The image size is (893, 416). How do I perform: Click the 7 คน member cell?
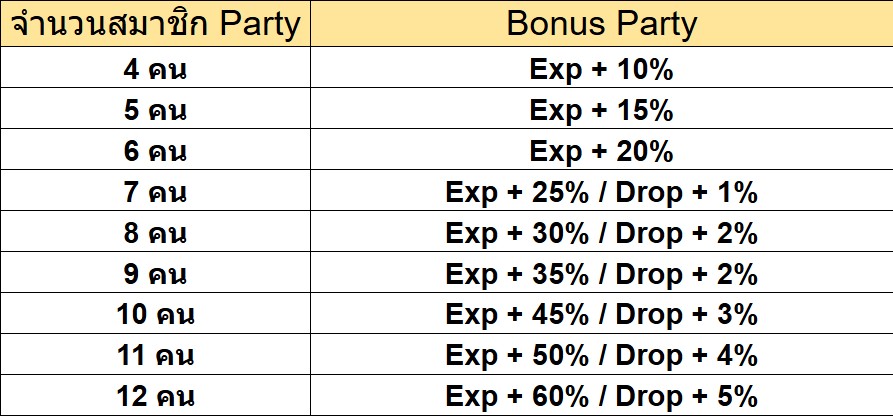155,190
